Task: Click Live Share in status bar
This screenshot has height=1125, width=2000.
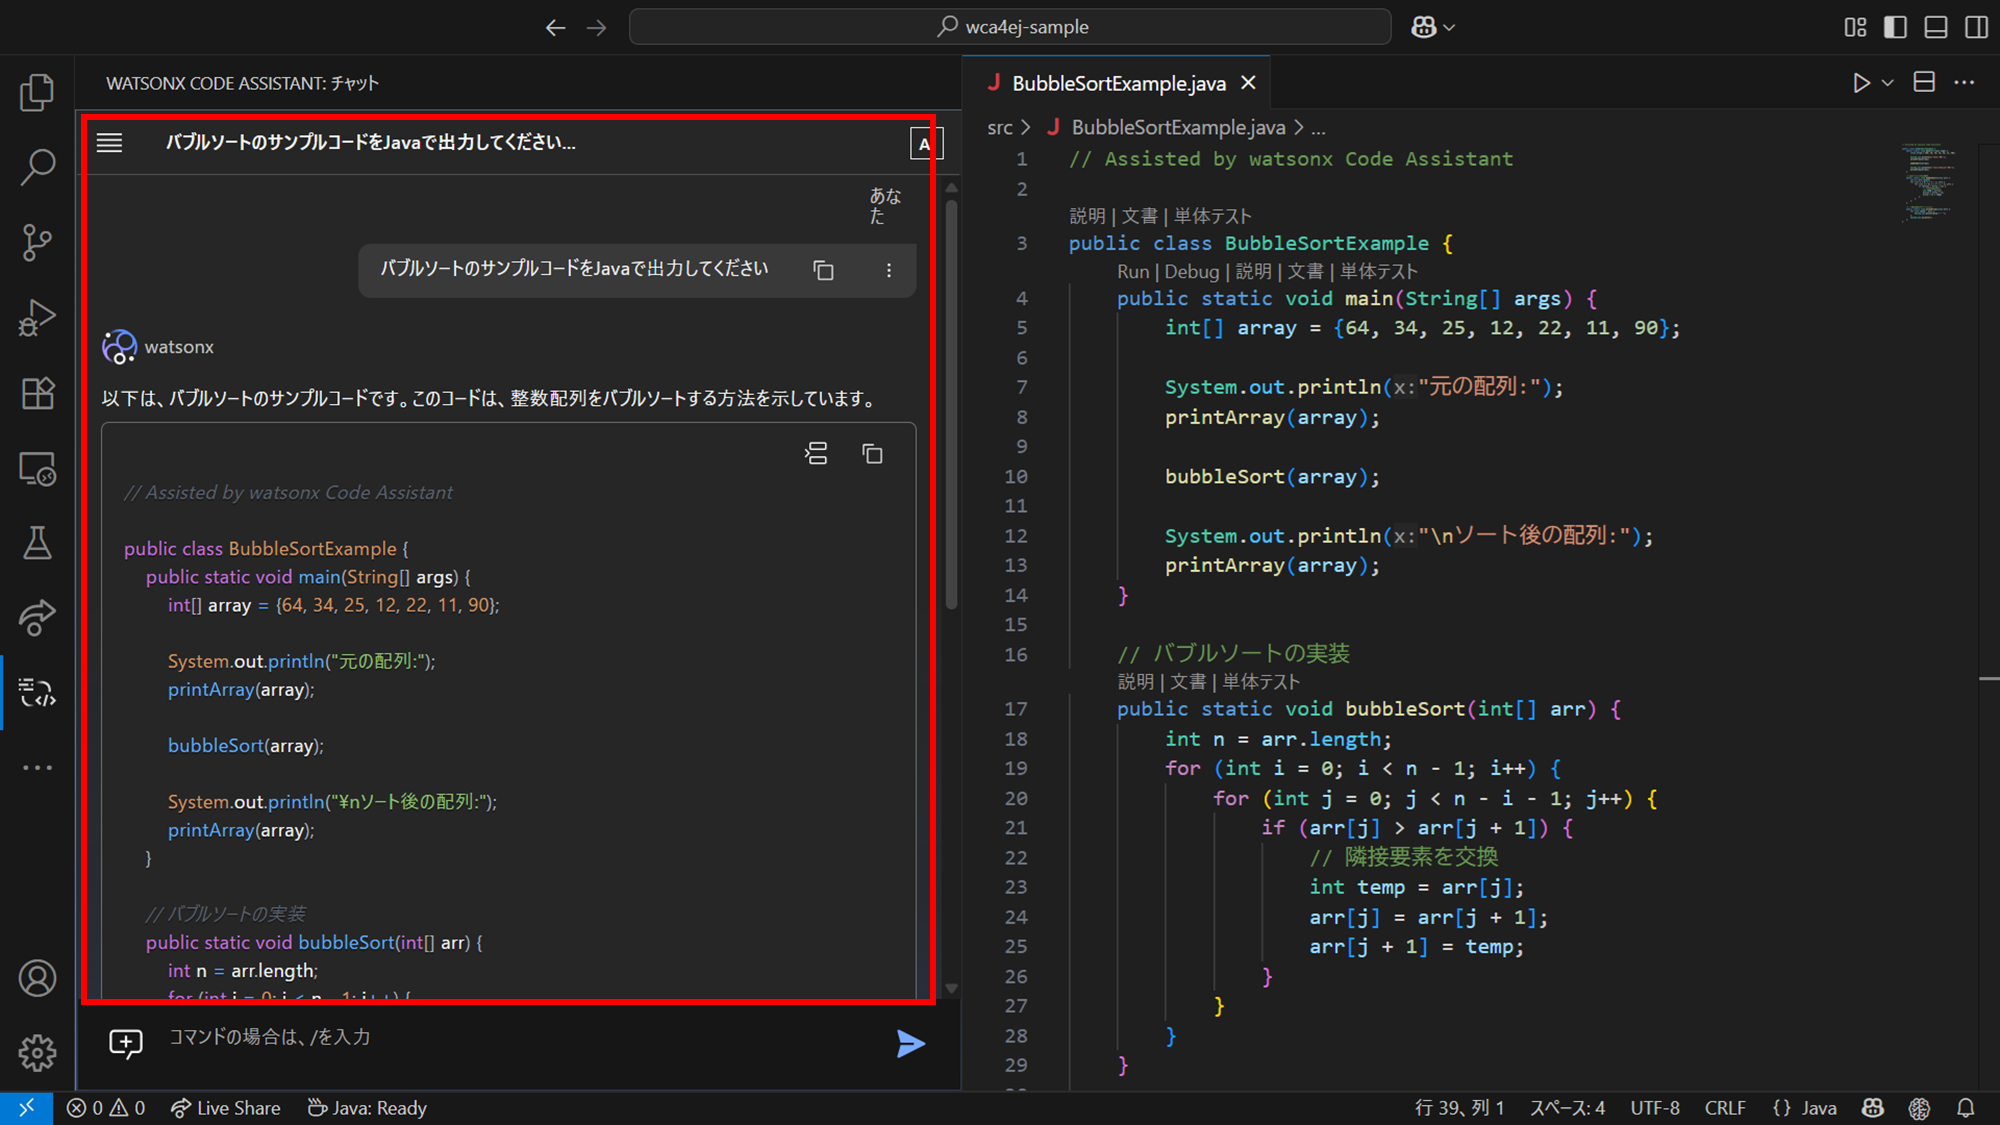Action: click(226, 1108)
